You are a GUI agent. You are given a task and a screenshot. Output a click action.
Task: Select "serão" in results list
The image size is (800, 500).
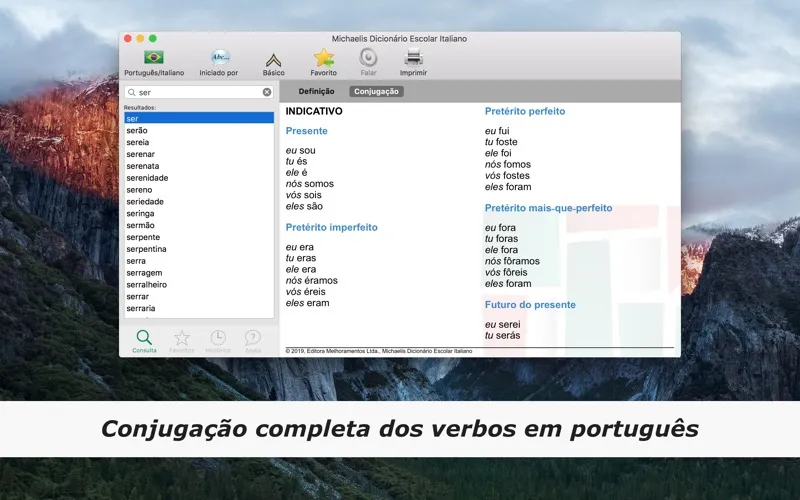(137, 130)
